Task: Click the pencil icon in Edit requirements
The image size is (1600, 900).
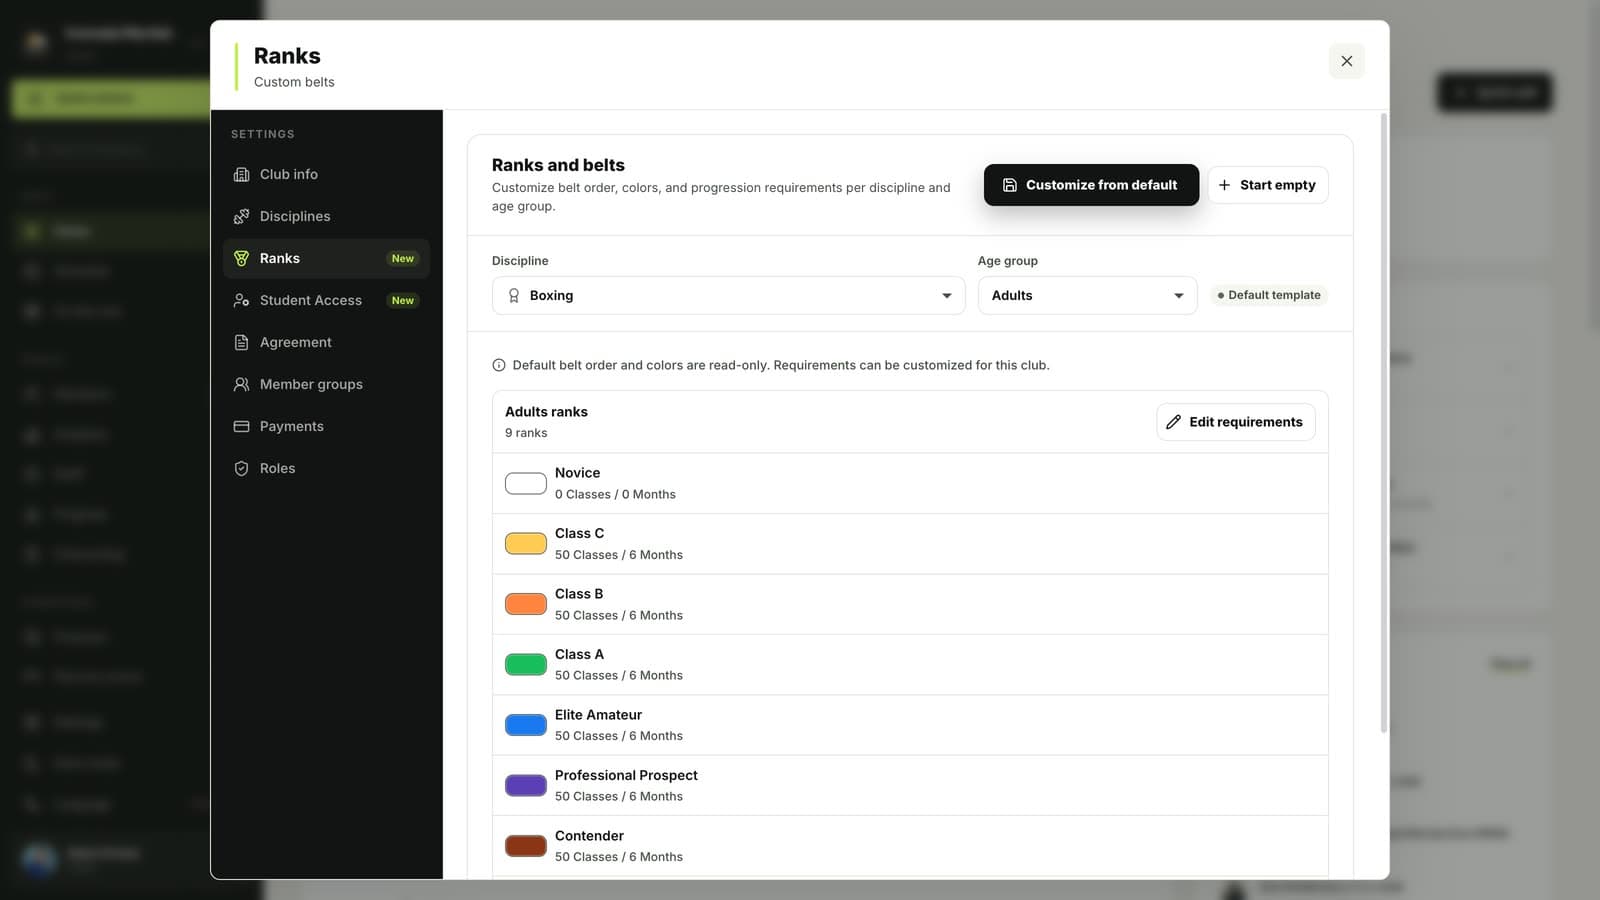Action: [x=1173, y=422]
